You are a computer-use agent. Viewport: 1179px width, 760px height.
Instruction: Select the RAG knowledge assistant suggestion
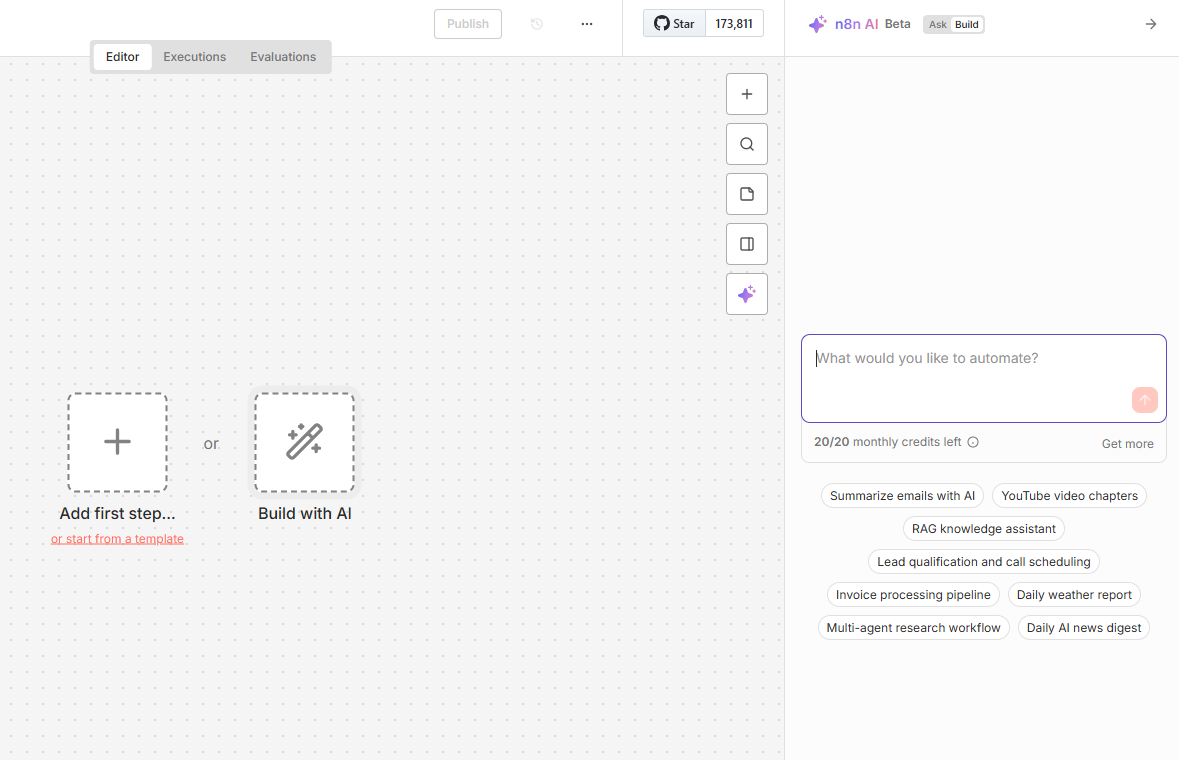coord(984,529)
